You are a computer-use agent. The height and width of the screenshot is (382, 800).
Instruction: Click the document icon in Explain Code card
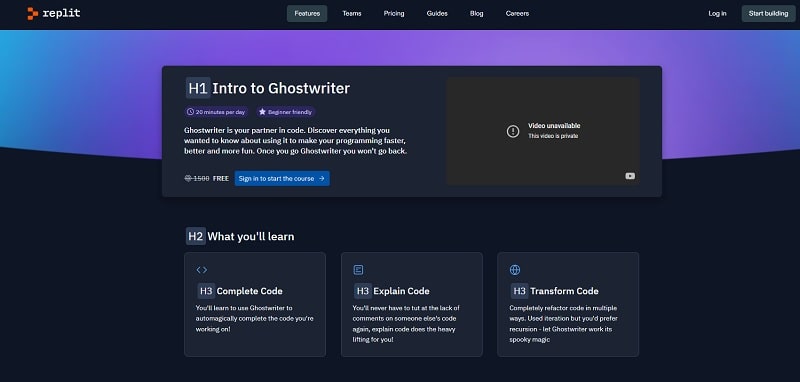coord(358,270)
